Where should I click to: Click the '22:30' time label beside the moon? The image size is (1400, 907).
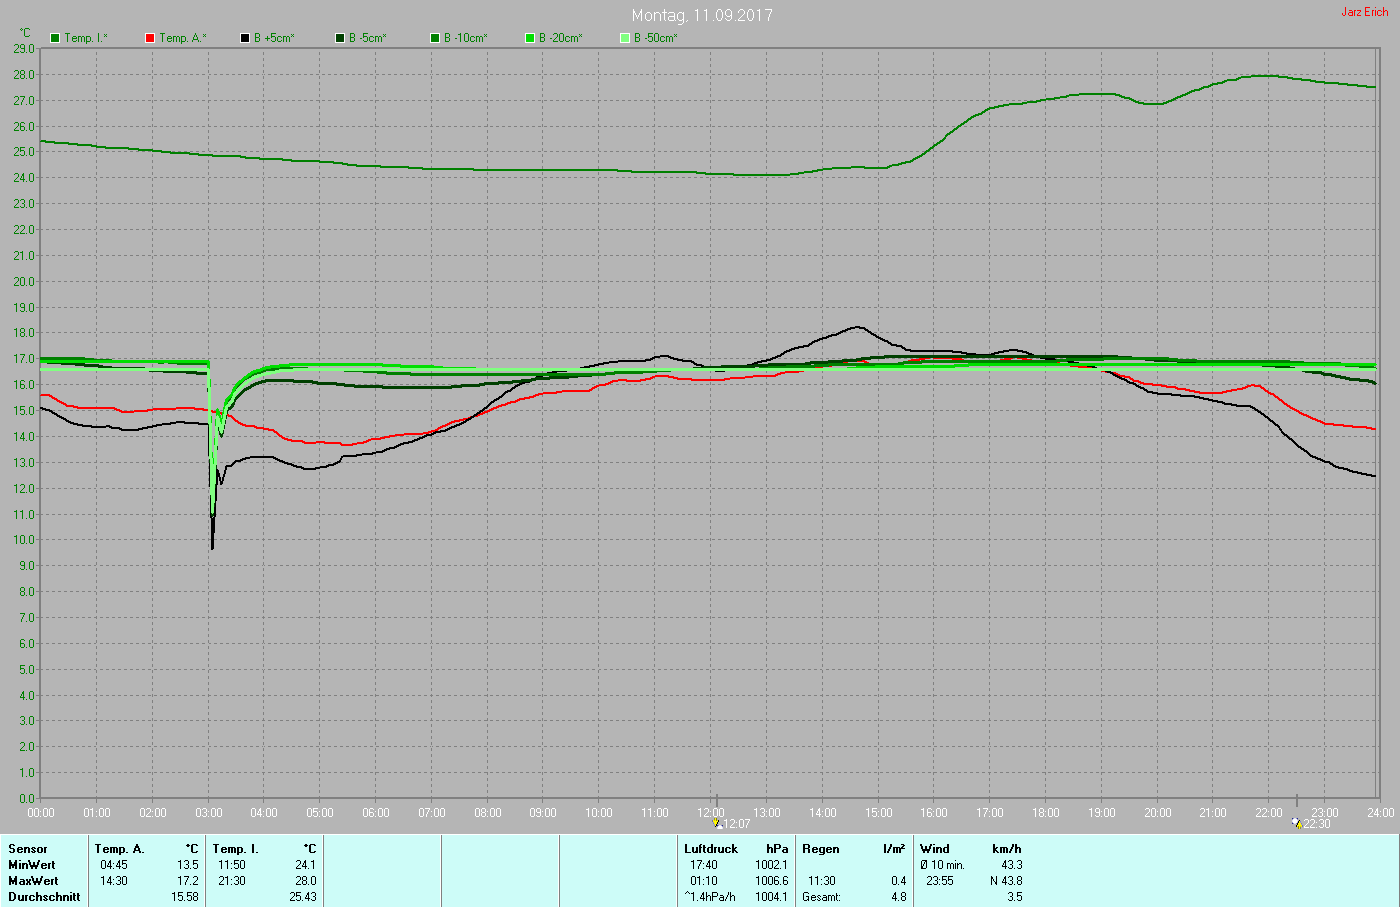[x=1316, y=824]
